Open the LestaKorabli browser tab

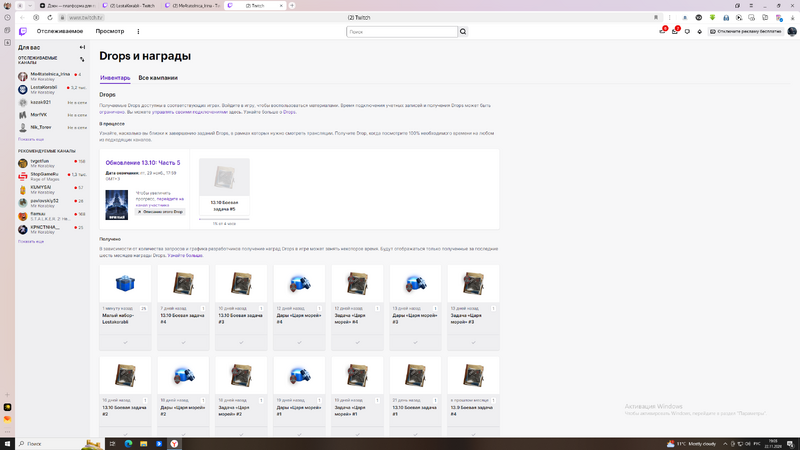click(x=131, y=6)
